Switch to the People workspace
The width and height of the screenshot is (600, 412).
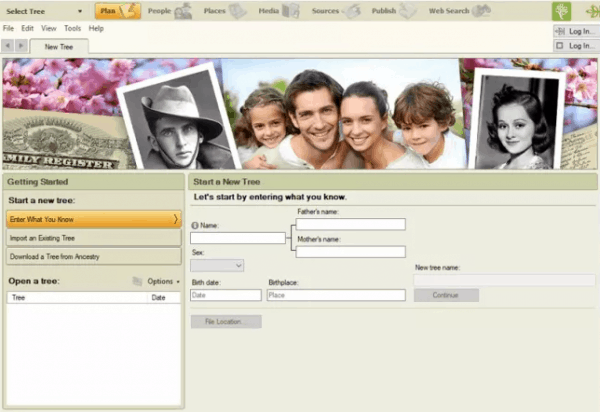169,11
